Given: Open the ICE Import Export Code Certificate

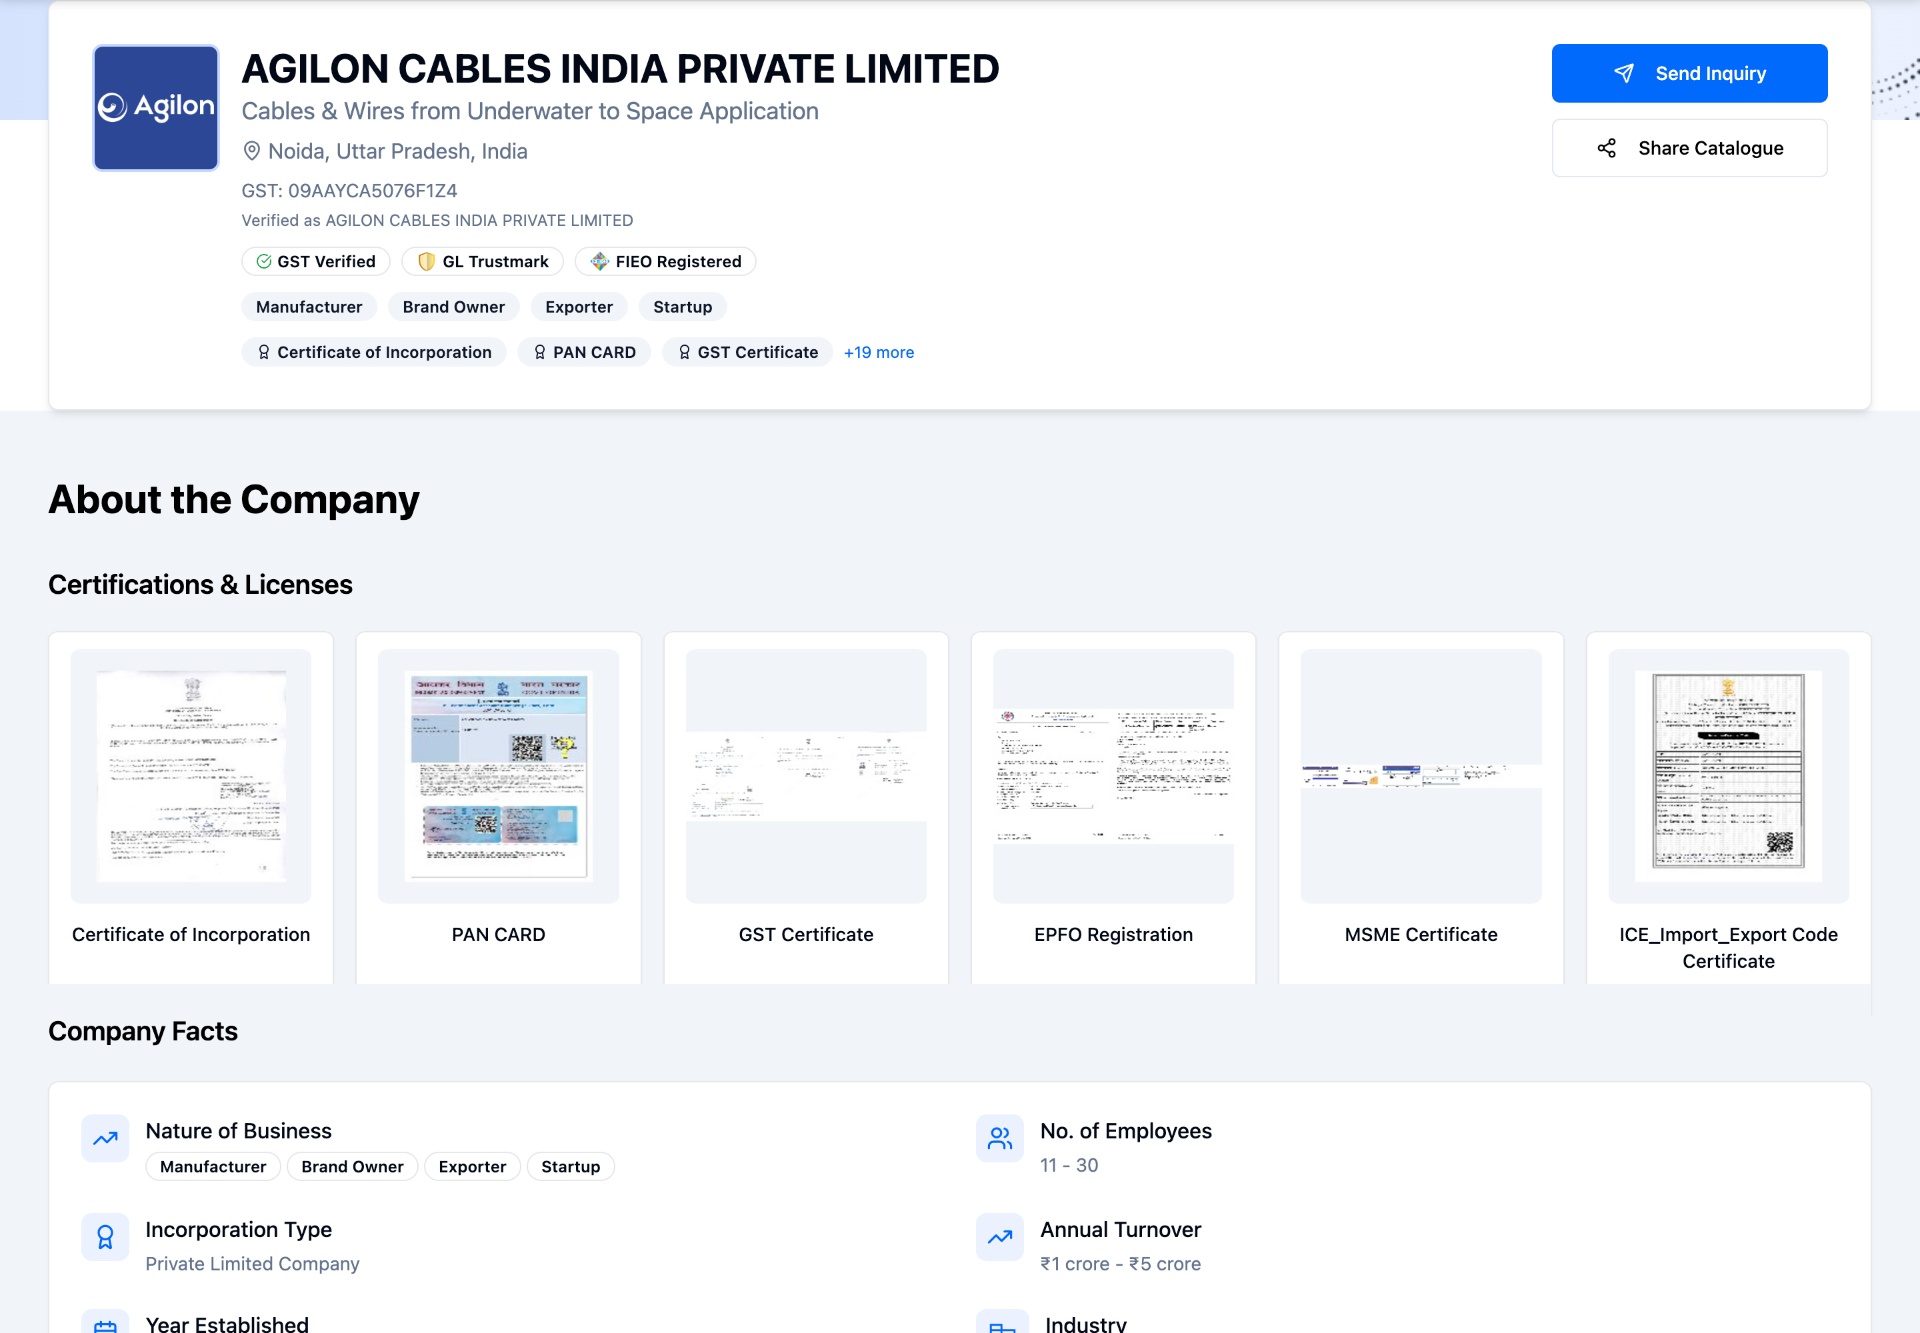Looking at the screenshot, I should tap(1729, 776).
